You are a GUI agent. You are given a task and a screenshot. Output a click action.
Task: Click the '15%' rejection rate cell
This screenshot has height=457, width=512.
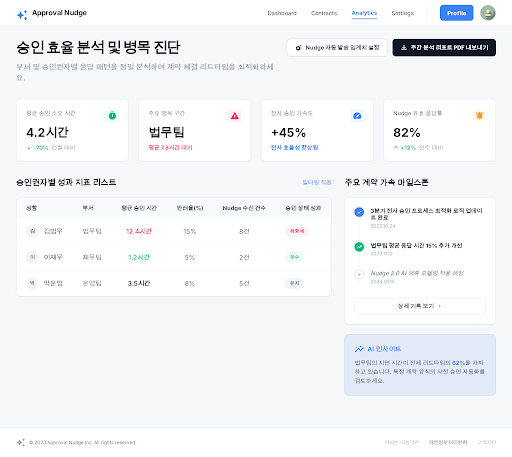click(x=190, y=231)
